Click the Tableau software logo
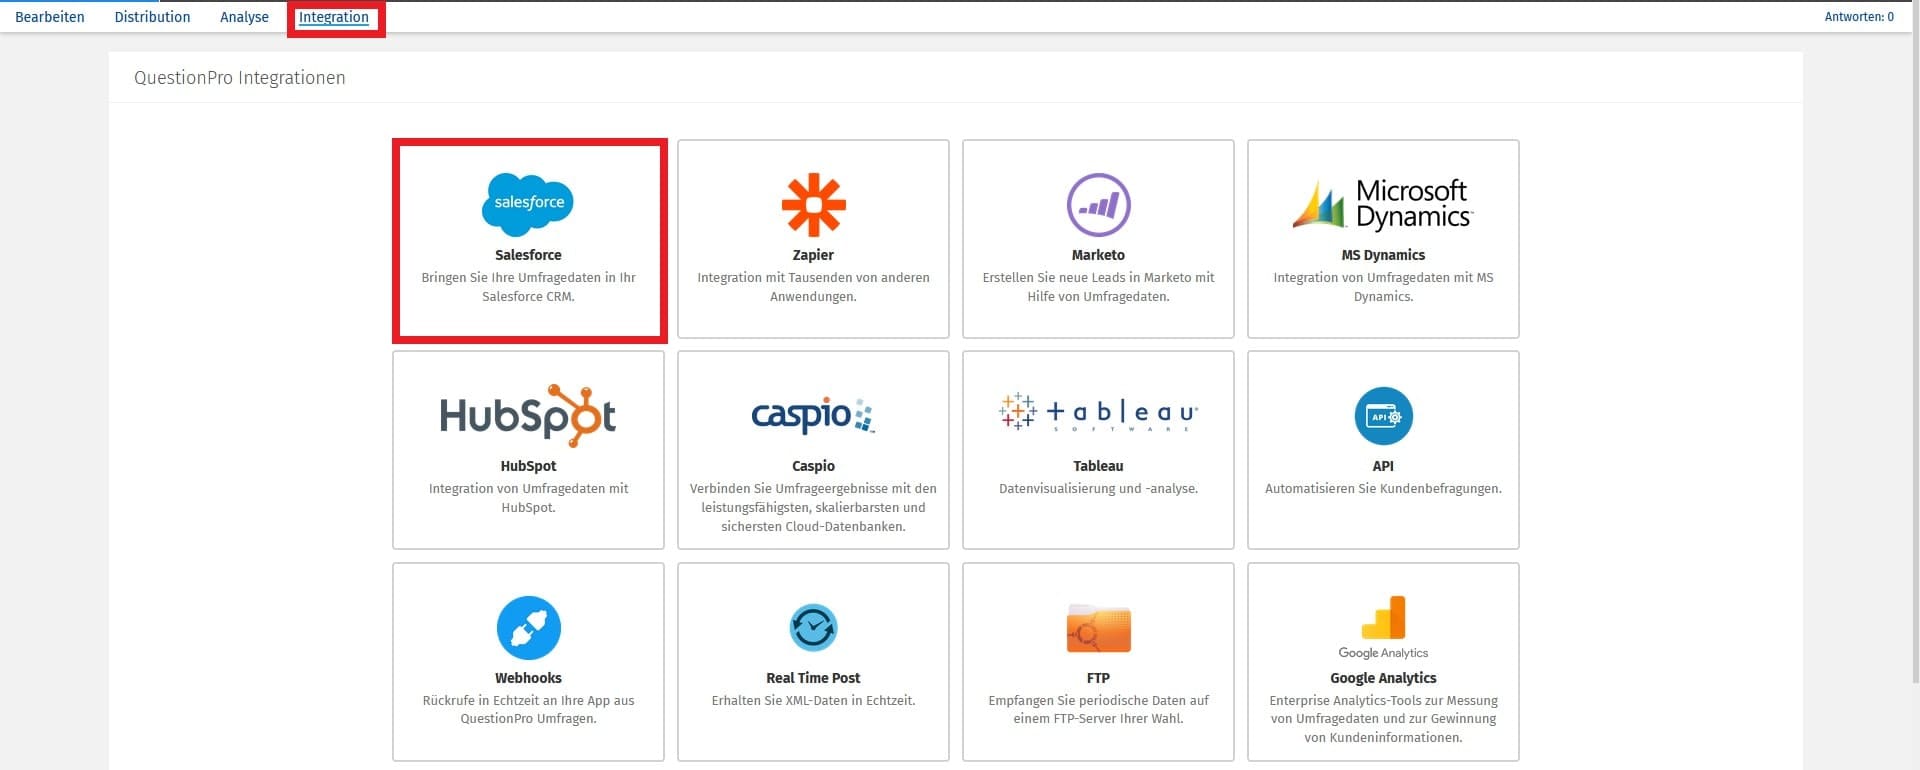 [x=1098, y=411]
